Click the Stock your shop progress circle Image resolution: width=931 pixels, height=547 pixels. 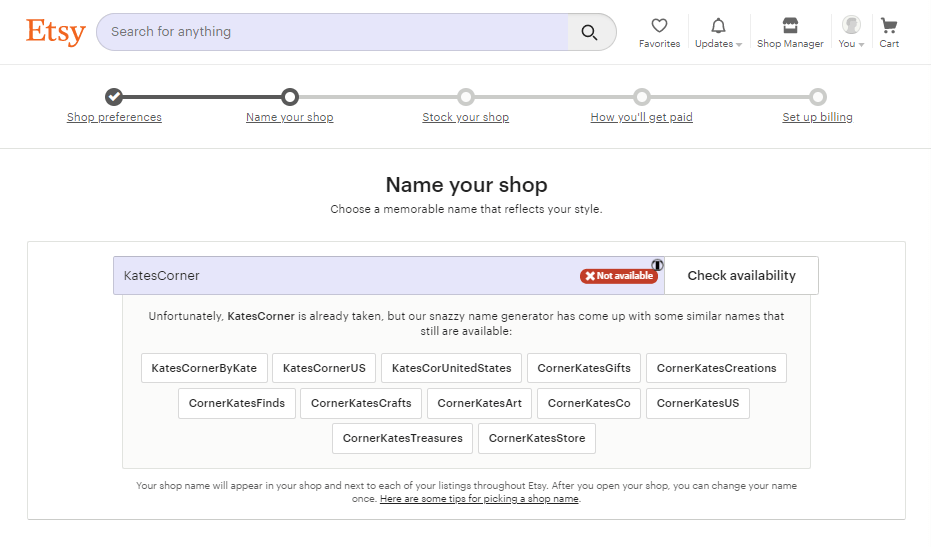[x=466, y=96]
